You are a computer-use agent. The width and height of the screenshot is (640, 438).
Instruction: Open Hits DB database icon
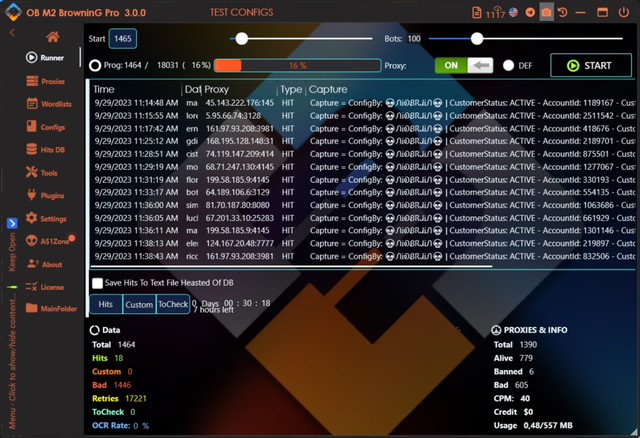(x=31, y=149)
